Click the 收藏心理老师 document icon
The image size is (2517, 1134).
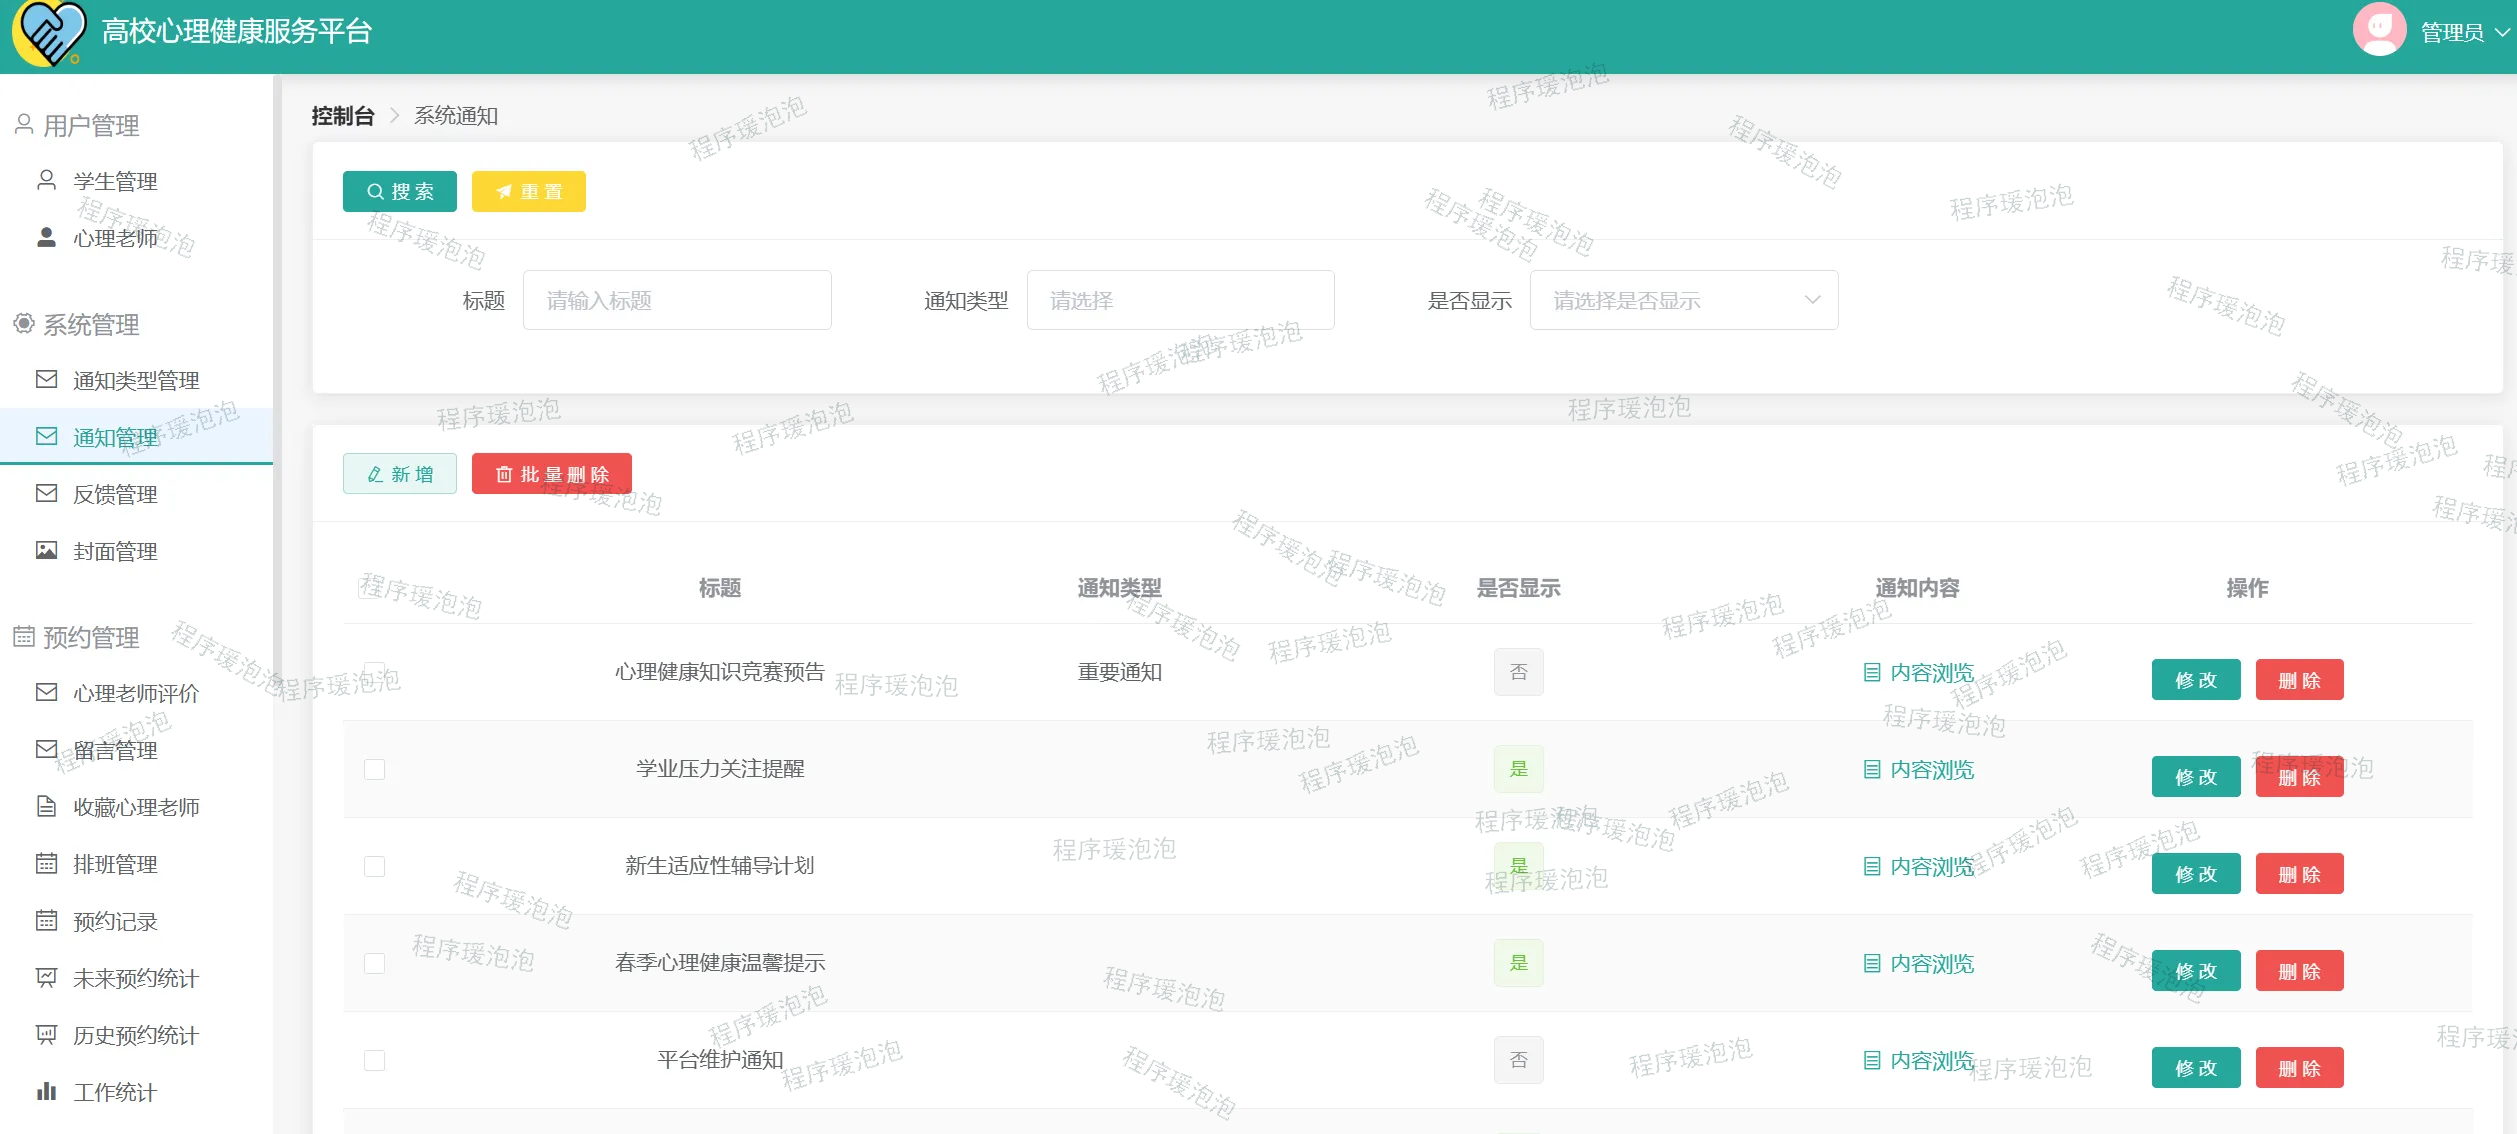[46, 807]
